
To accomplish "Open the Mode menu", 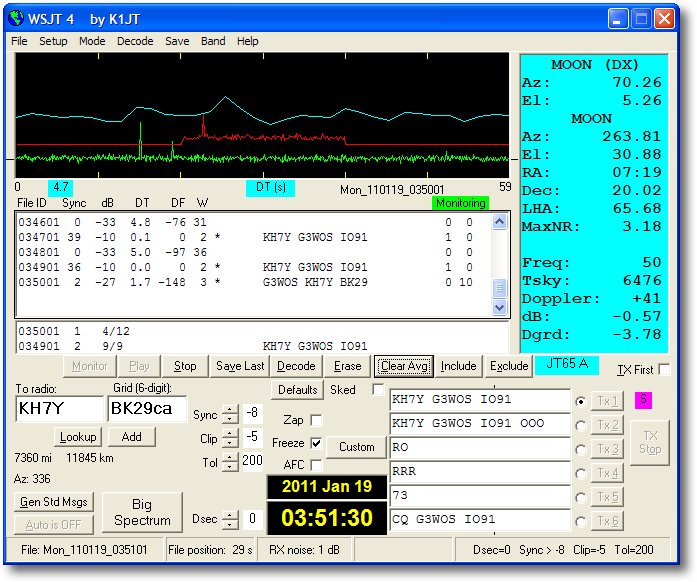I will click(x=92, y=41).
